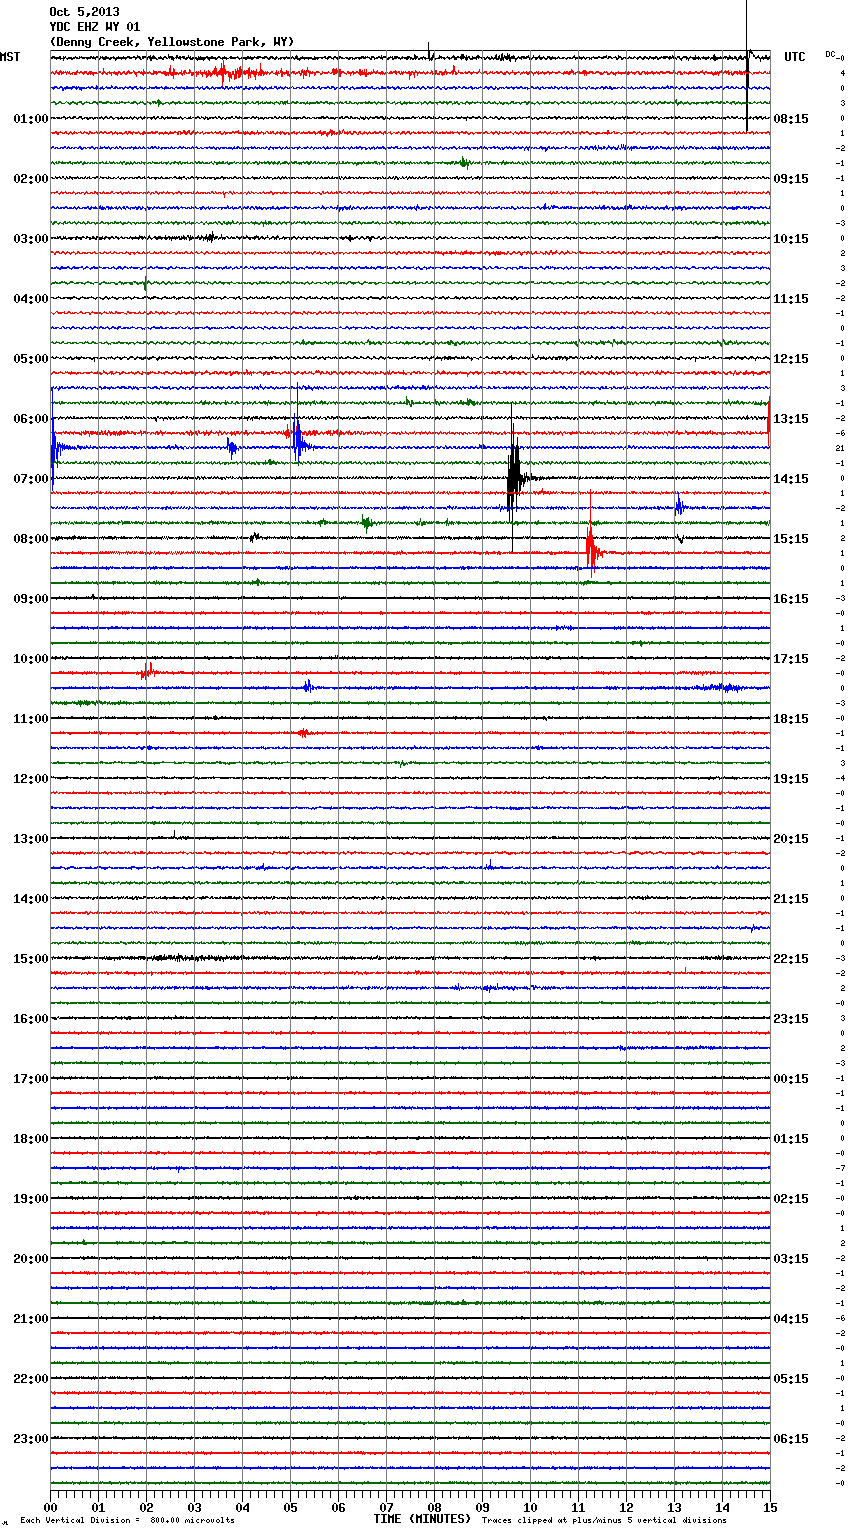
Task: Select the 12:00 MST row label
Action: [31, 779]
